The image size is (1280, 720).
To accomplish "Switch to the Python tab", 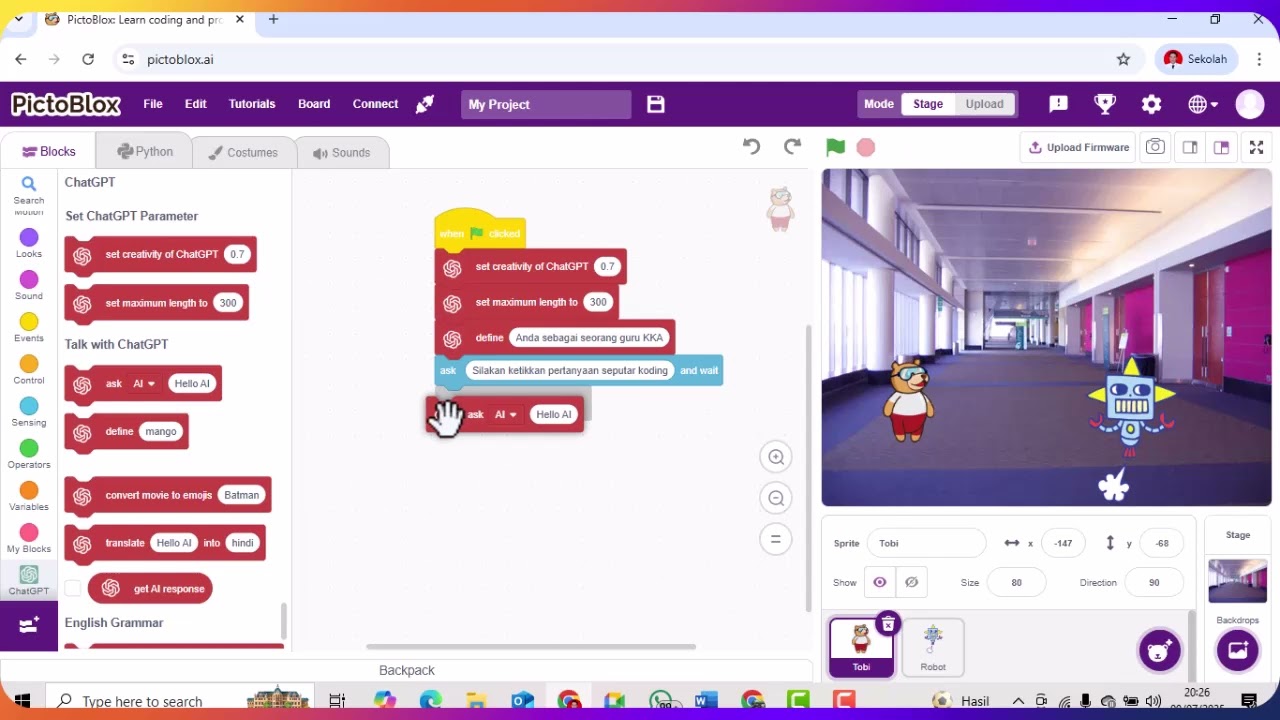I will tap(145, 152).
